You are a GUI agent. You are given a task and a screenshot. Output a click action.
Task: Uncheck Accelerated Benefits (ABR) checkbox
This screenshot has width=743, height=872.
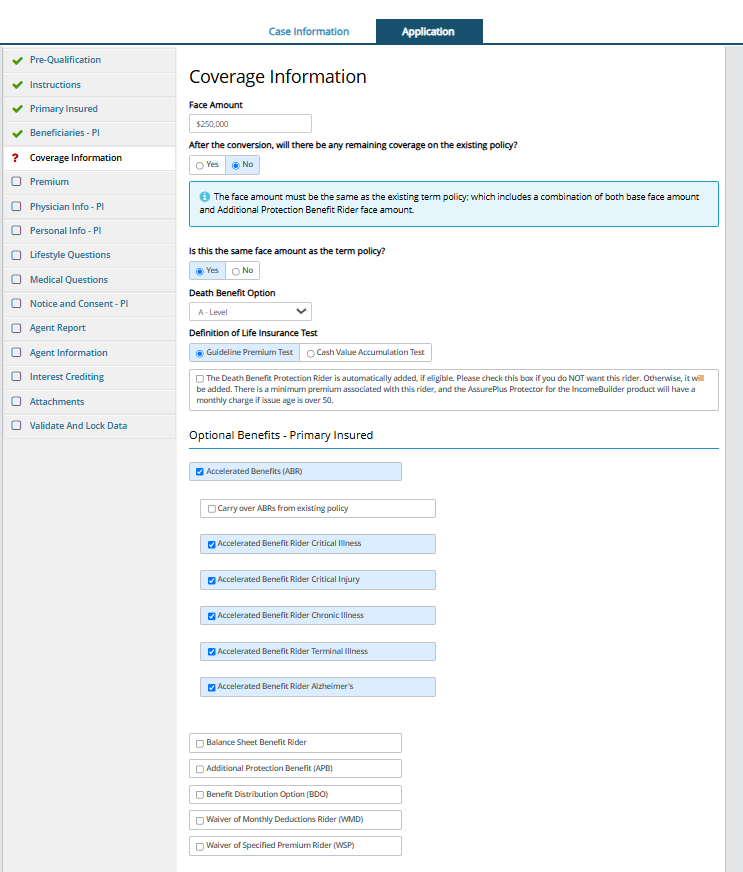[x=200, y=472]
